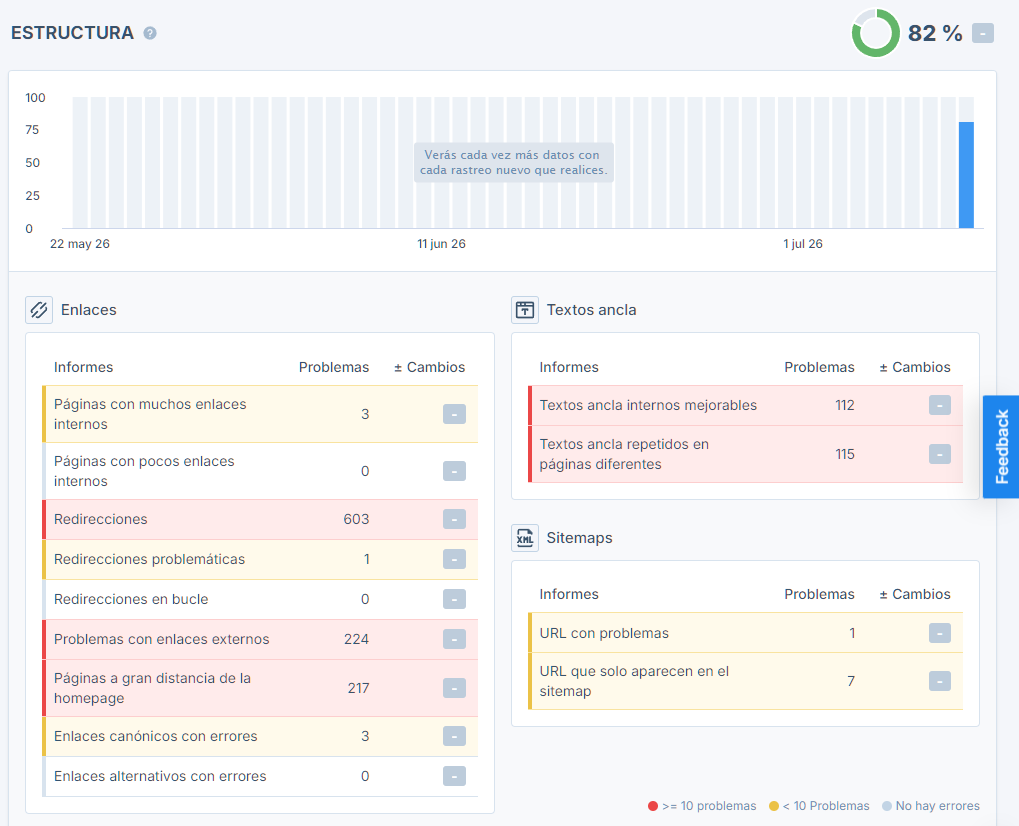Open the Feedback side tab
The width and height of the screenshot is (1019, 826).
[1001, 446]
